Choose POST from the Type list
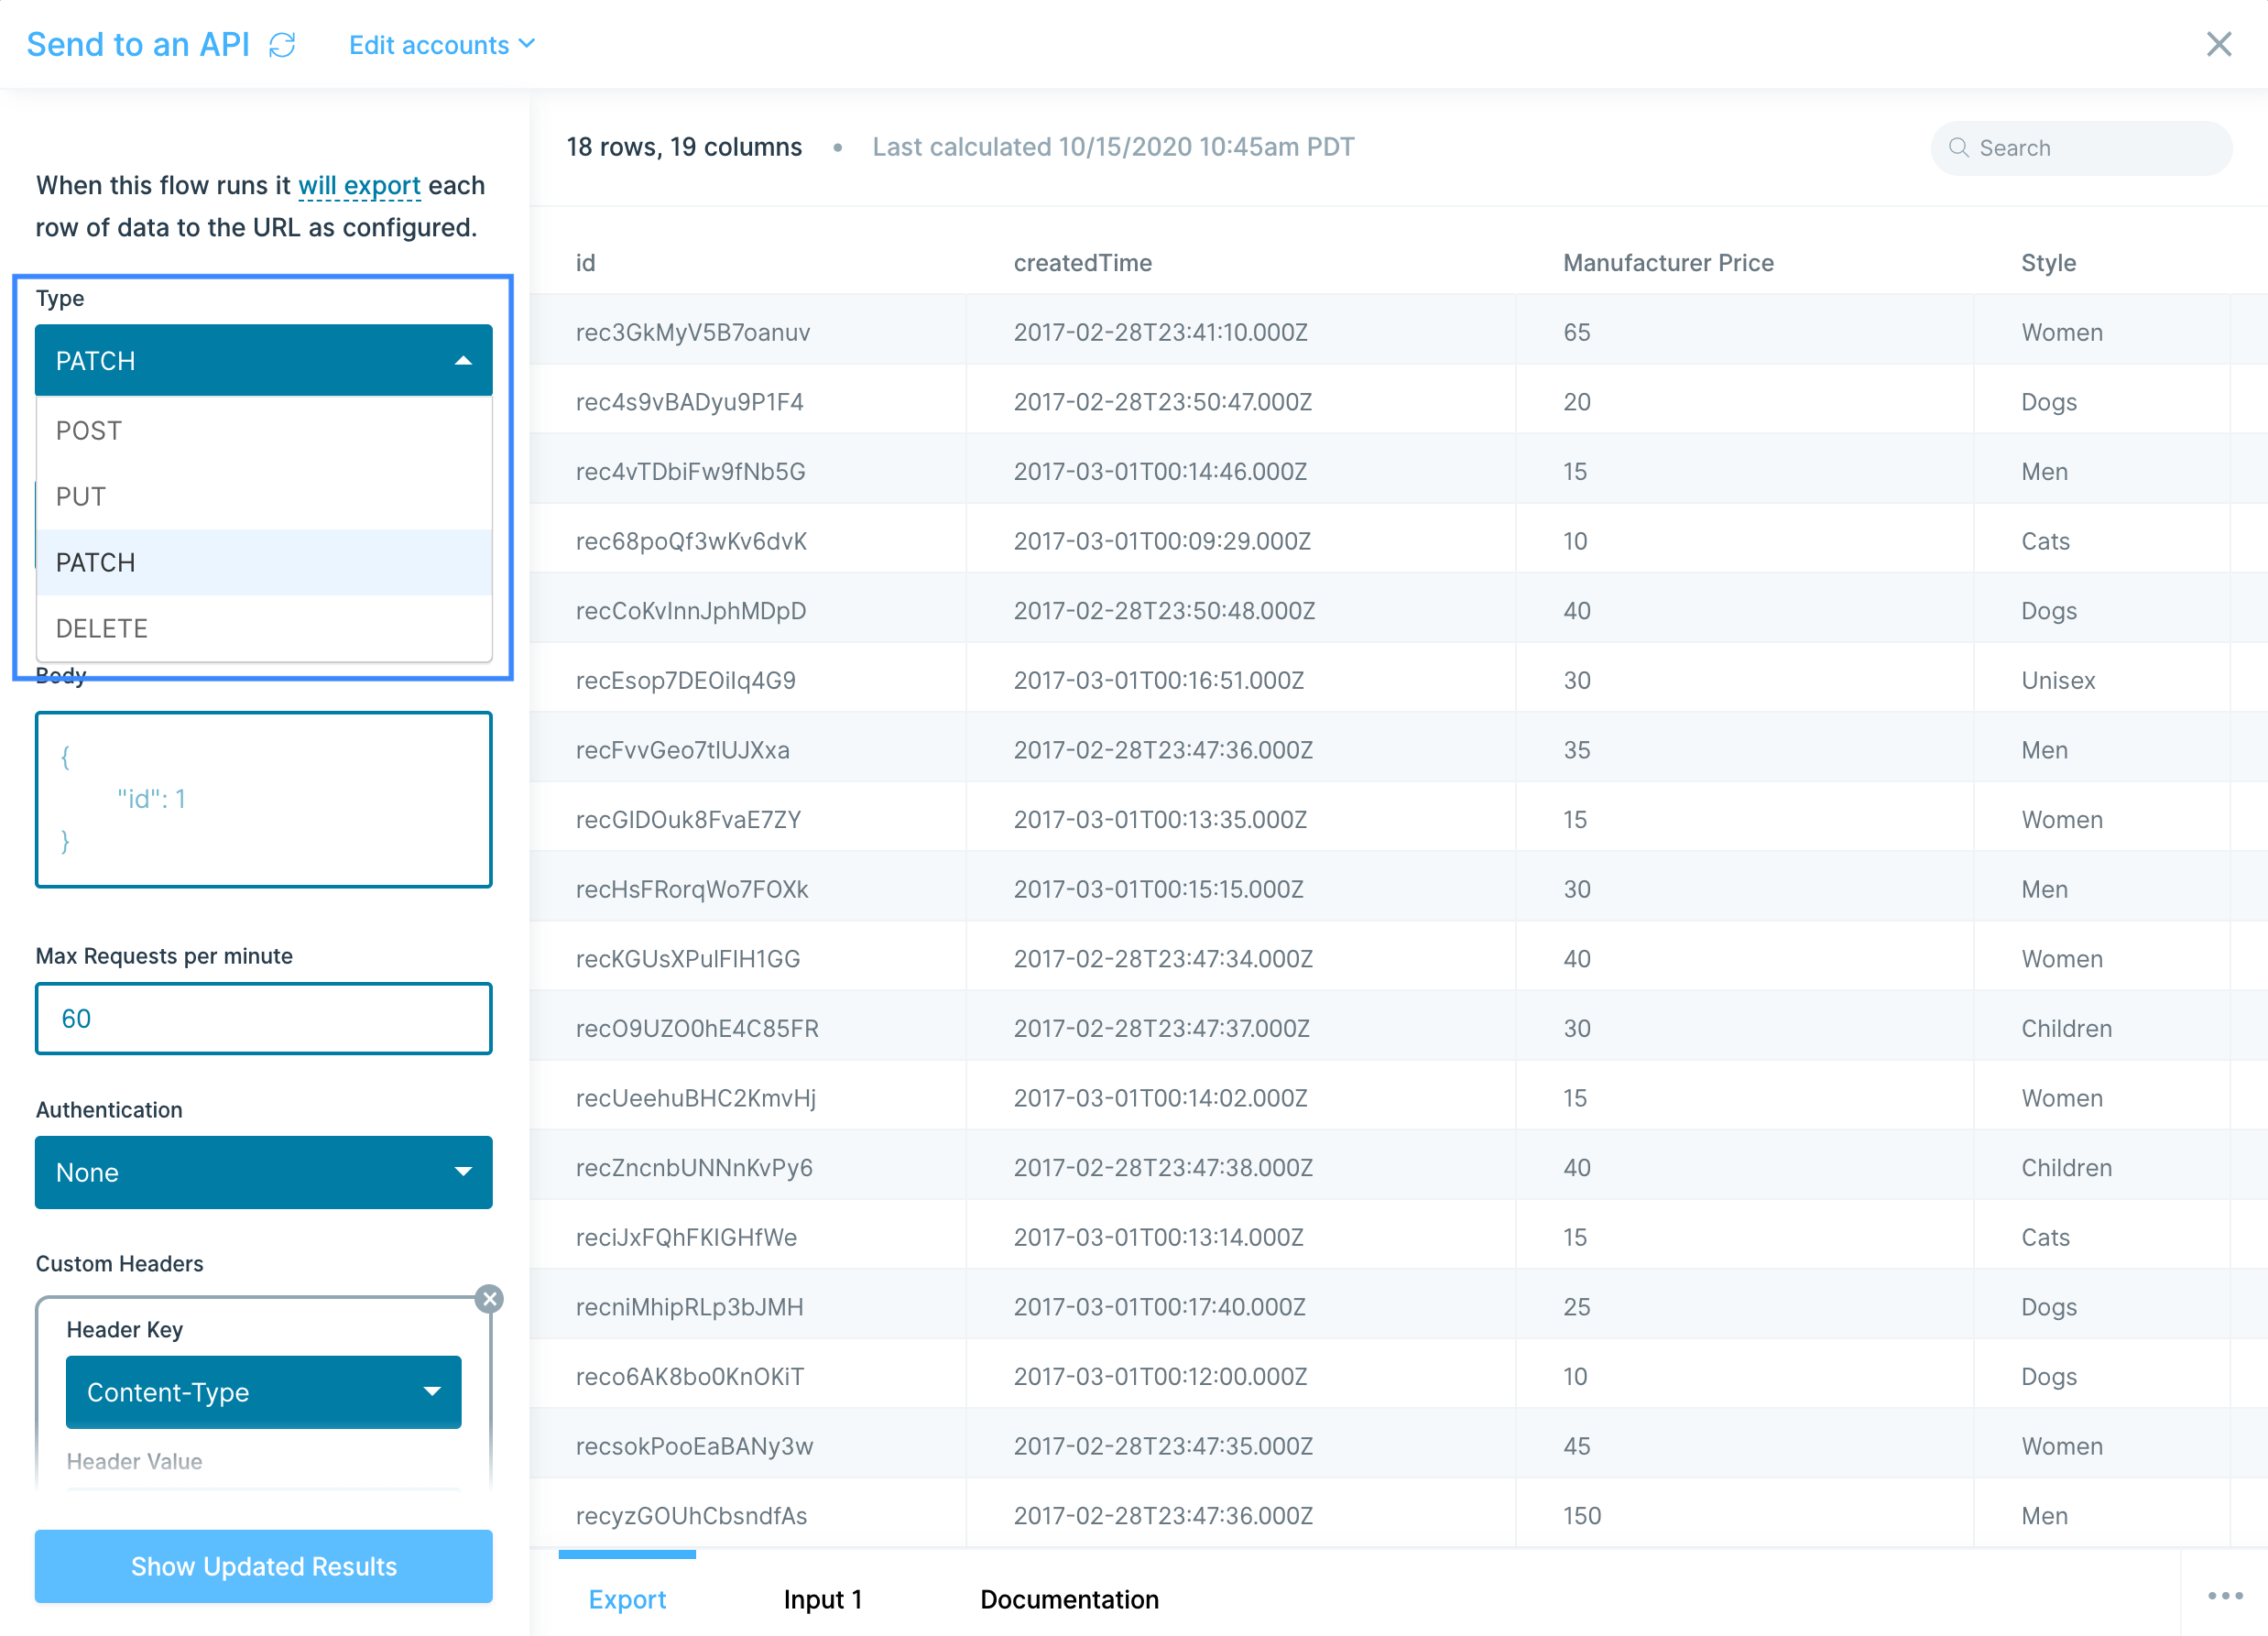This screenshot has height=1636, width=2268. click(264, 431)
